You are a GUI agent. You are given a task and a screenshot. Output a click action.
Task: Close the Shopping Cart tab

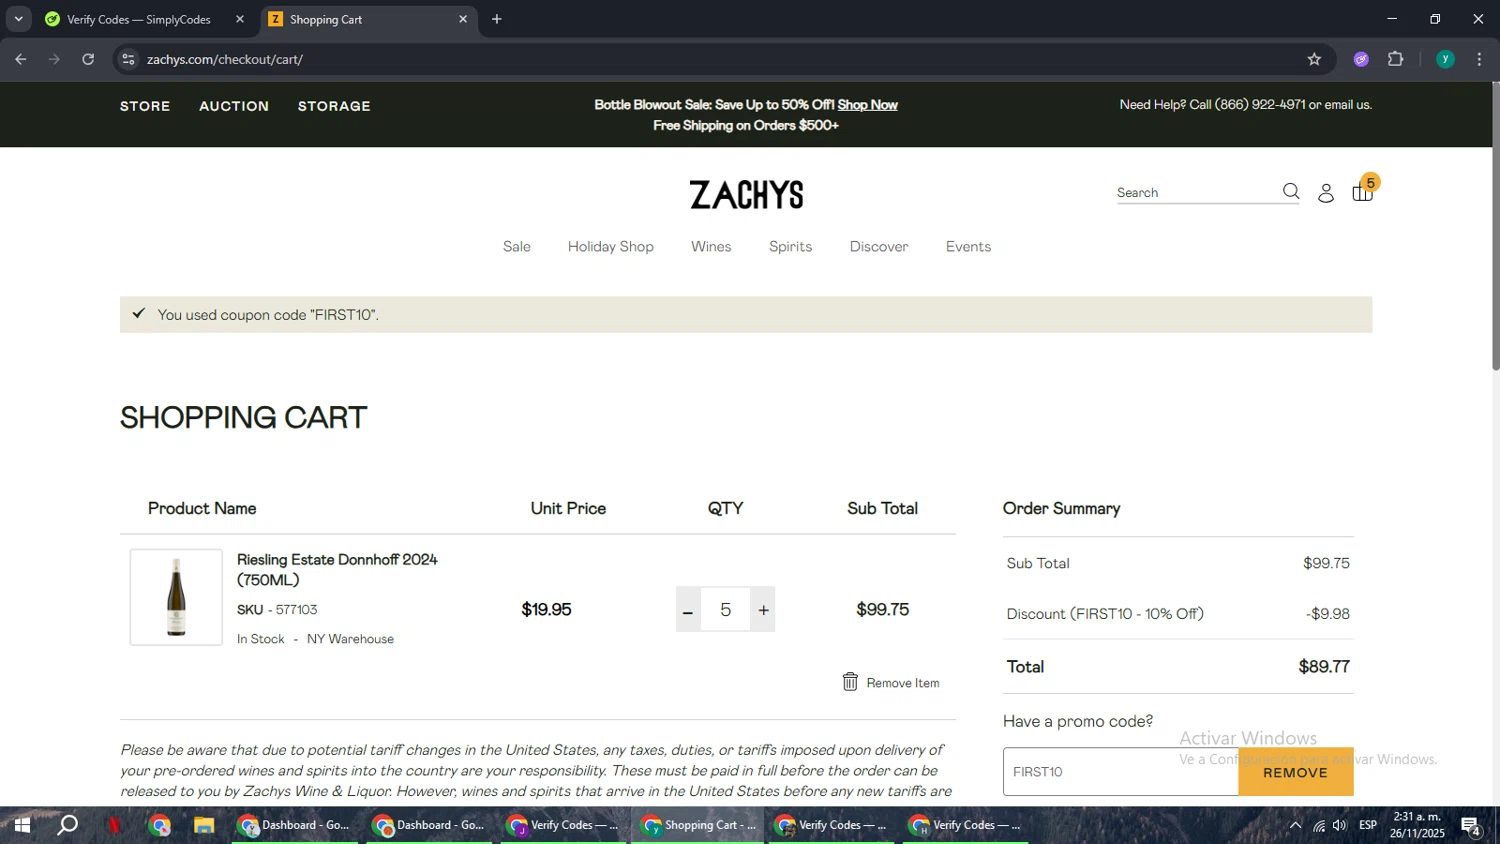click(x=463, y=19)
